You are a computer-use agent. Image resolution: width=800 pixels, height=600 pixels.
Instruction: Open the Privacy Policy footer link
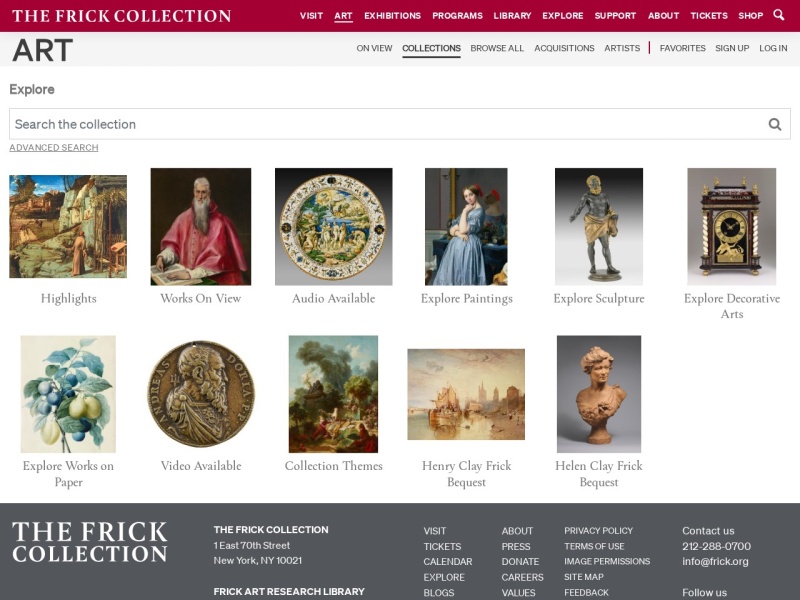click(x=598, y=531)
